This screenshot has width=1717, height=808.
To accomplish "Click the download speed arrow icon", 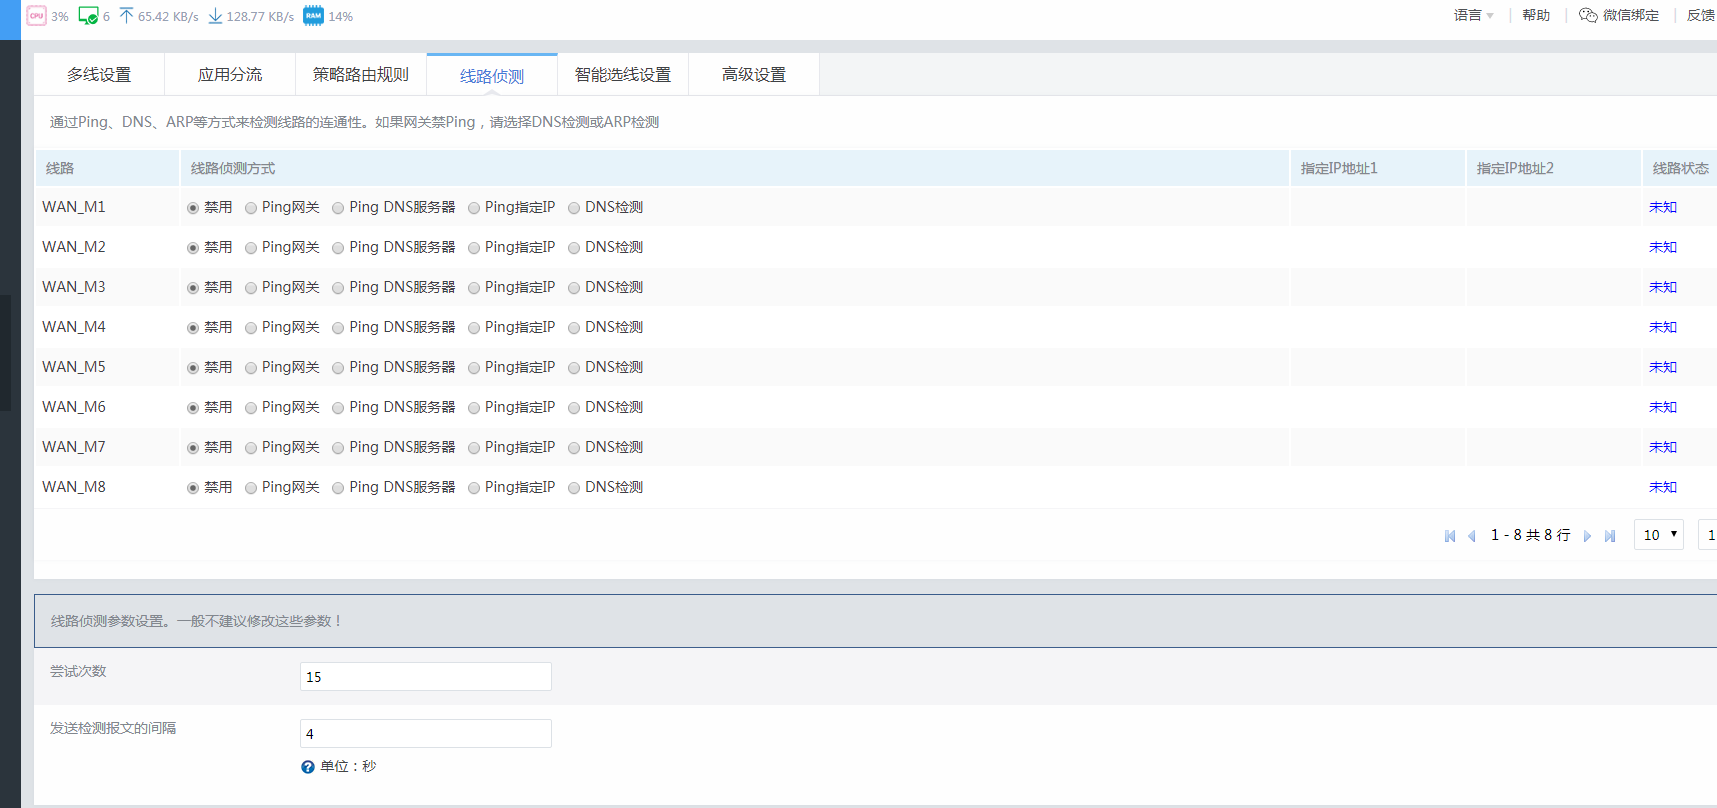I will coord(215,16).
